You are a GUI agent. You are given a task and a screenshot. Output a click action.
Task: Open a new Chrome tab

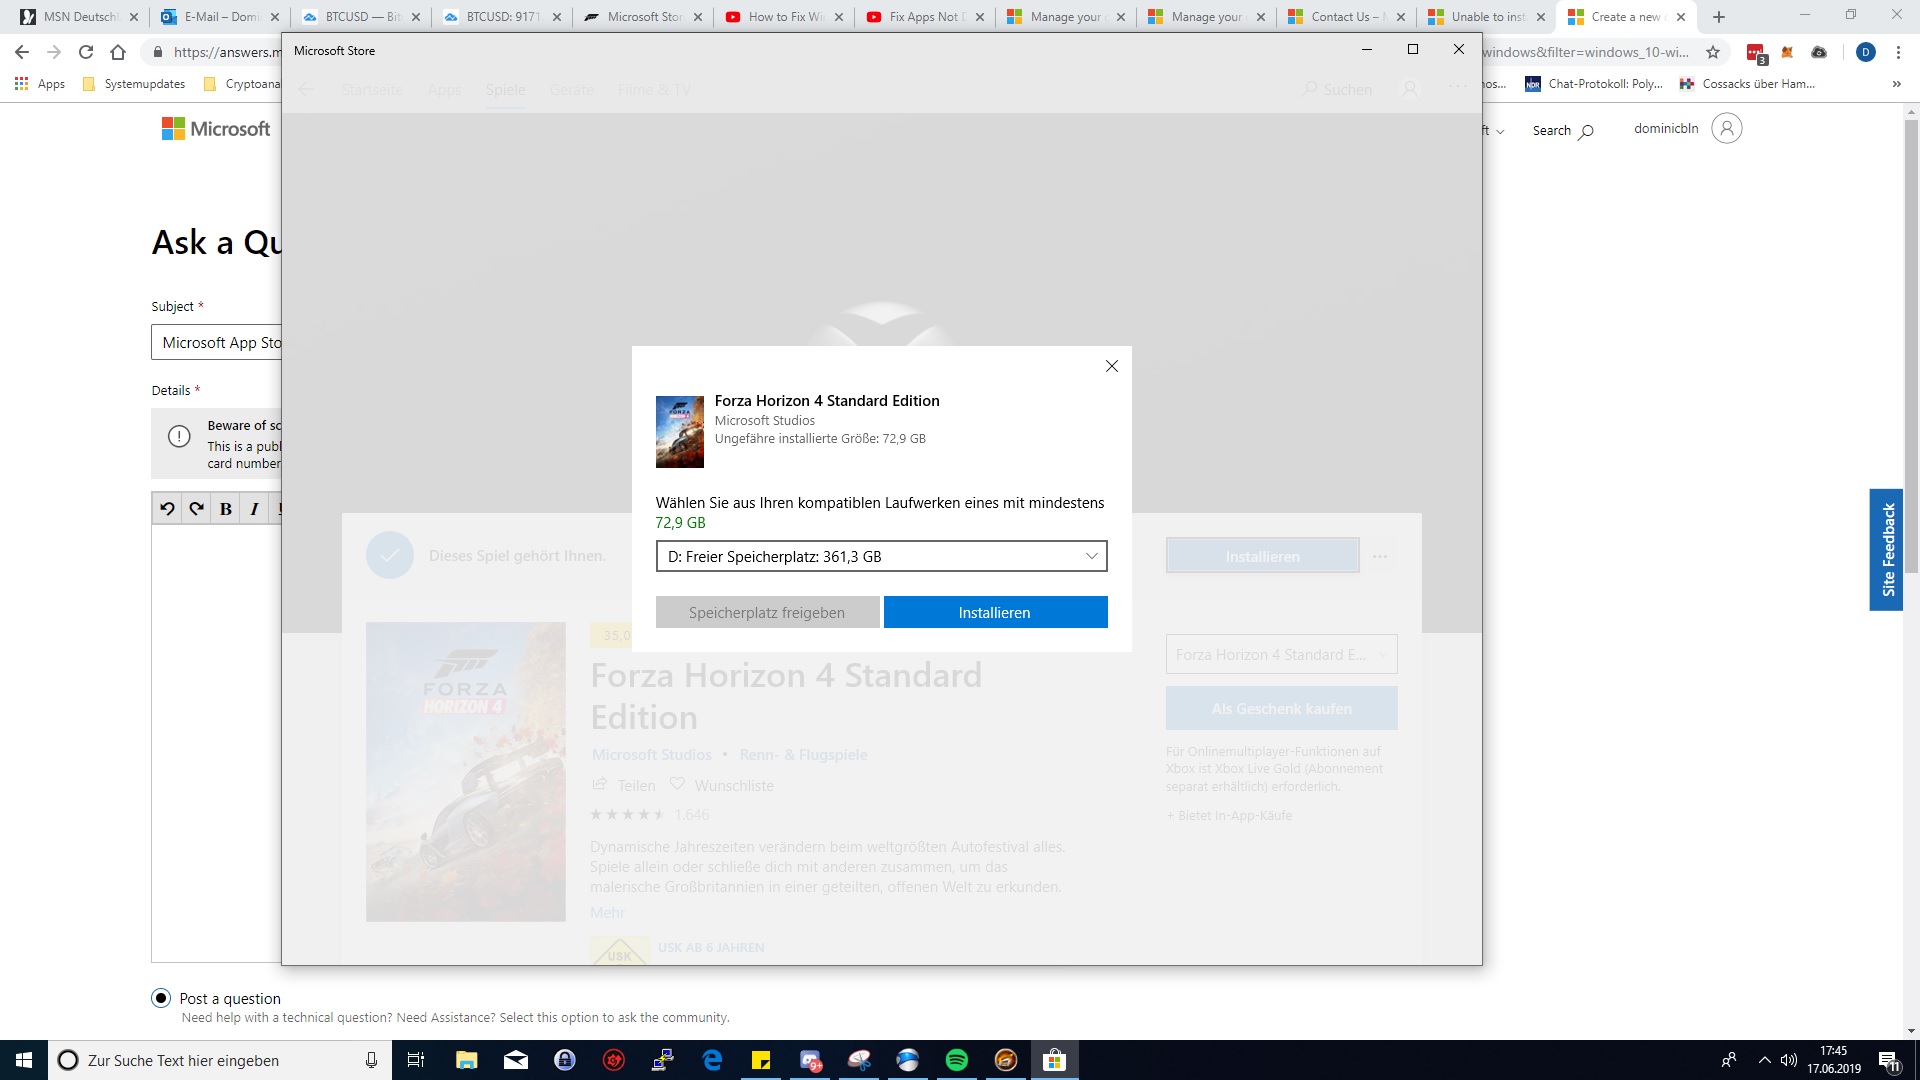point(1719,17)
